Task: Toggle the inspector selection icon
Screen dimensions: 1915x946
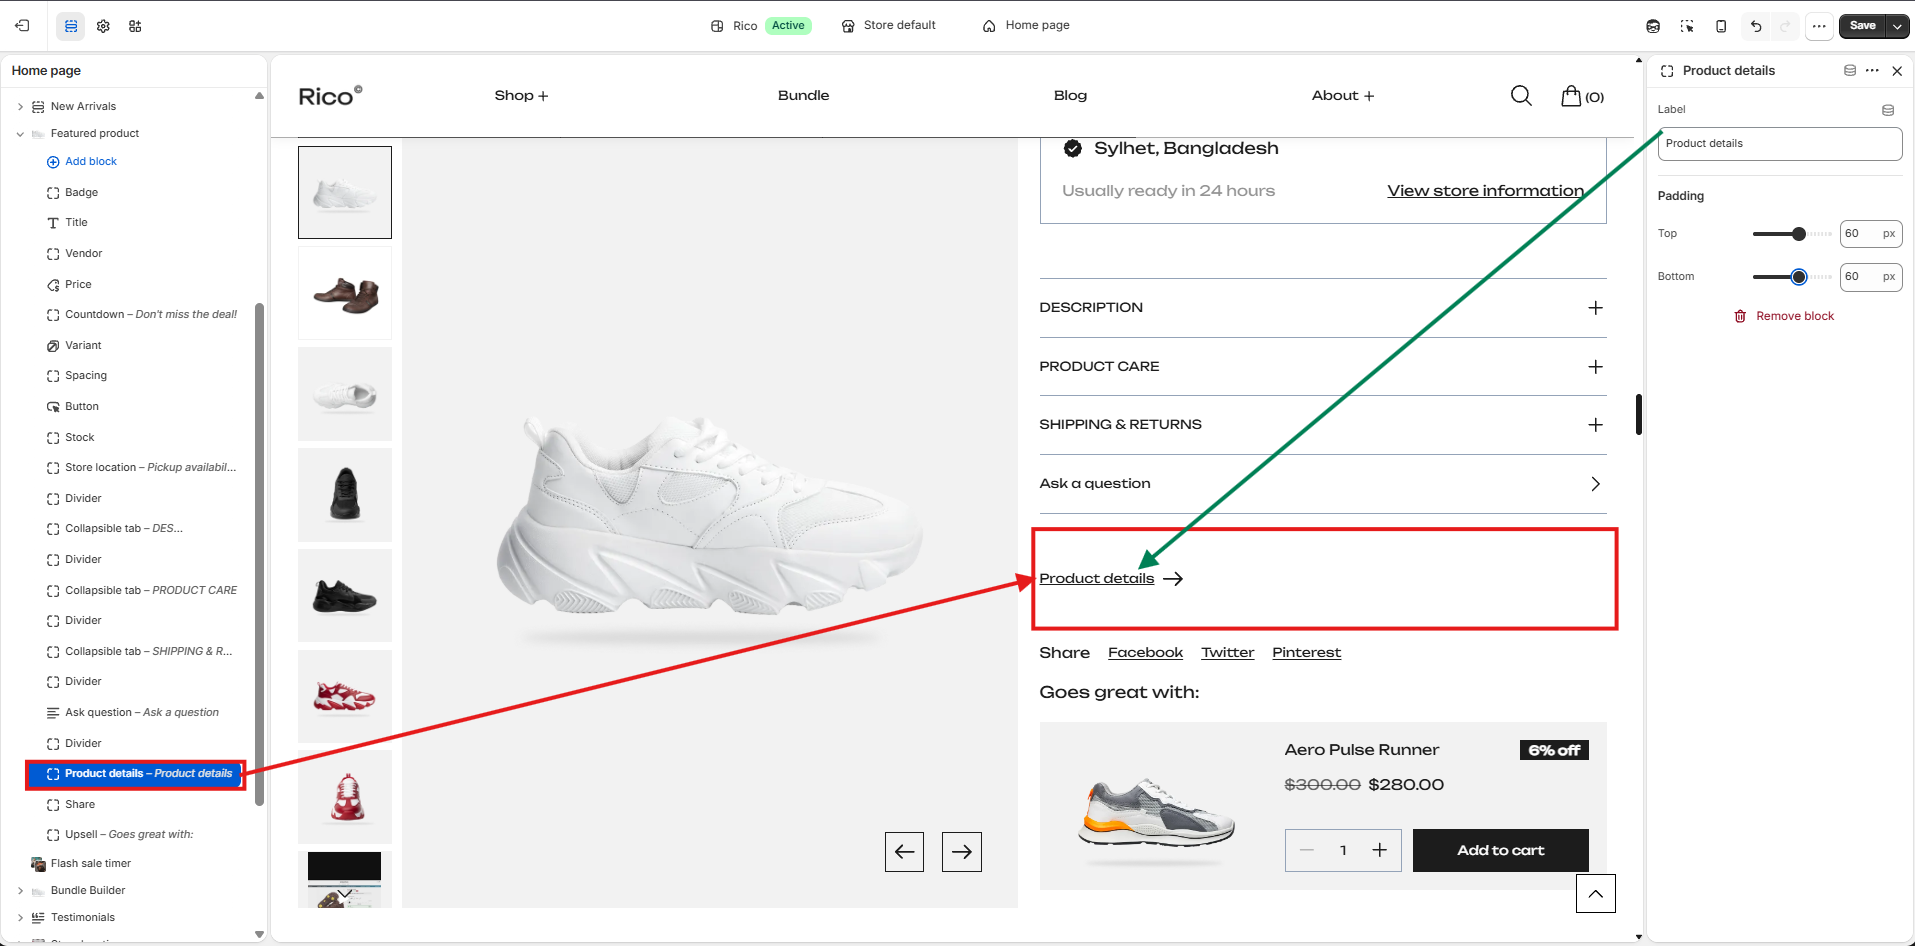Action: click(x=1687, y=26)
